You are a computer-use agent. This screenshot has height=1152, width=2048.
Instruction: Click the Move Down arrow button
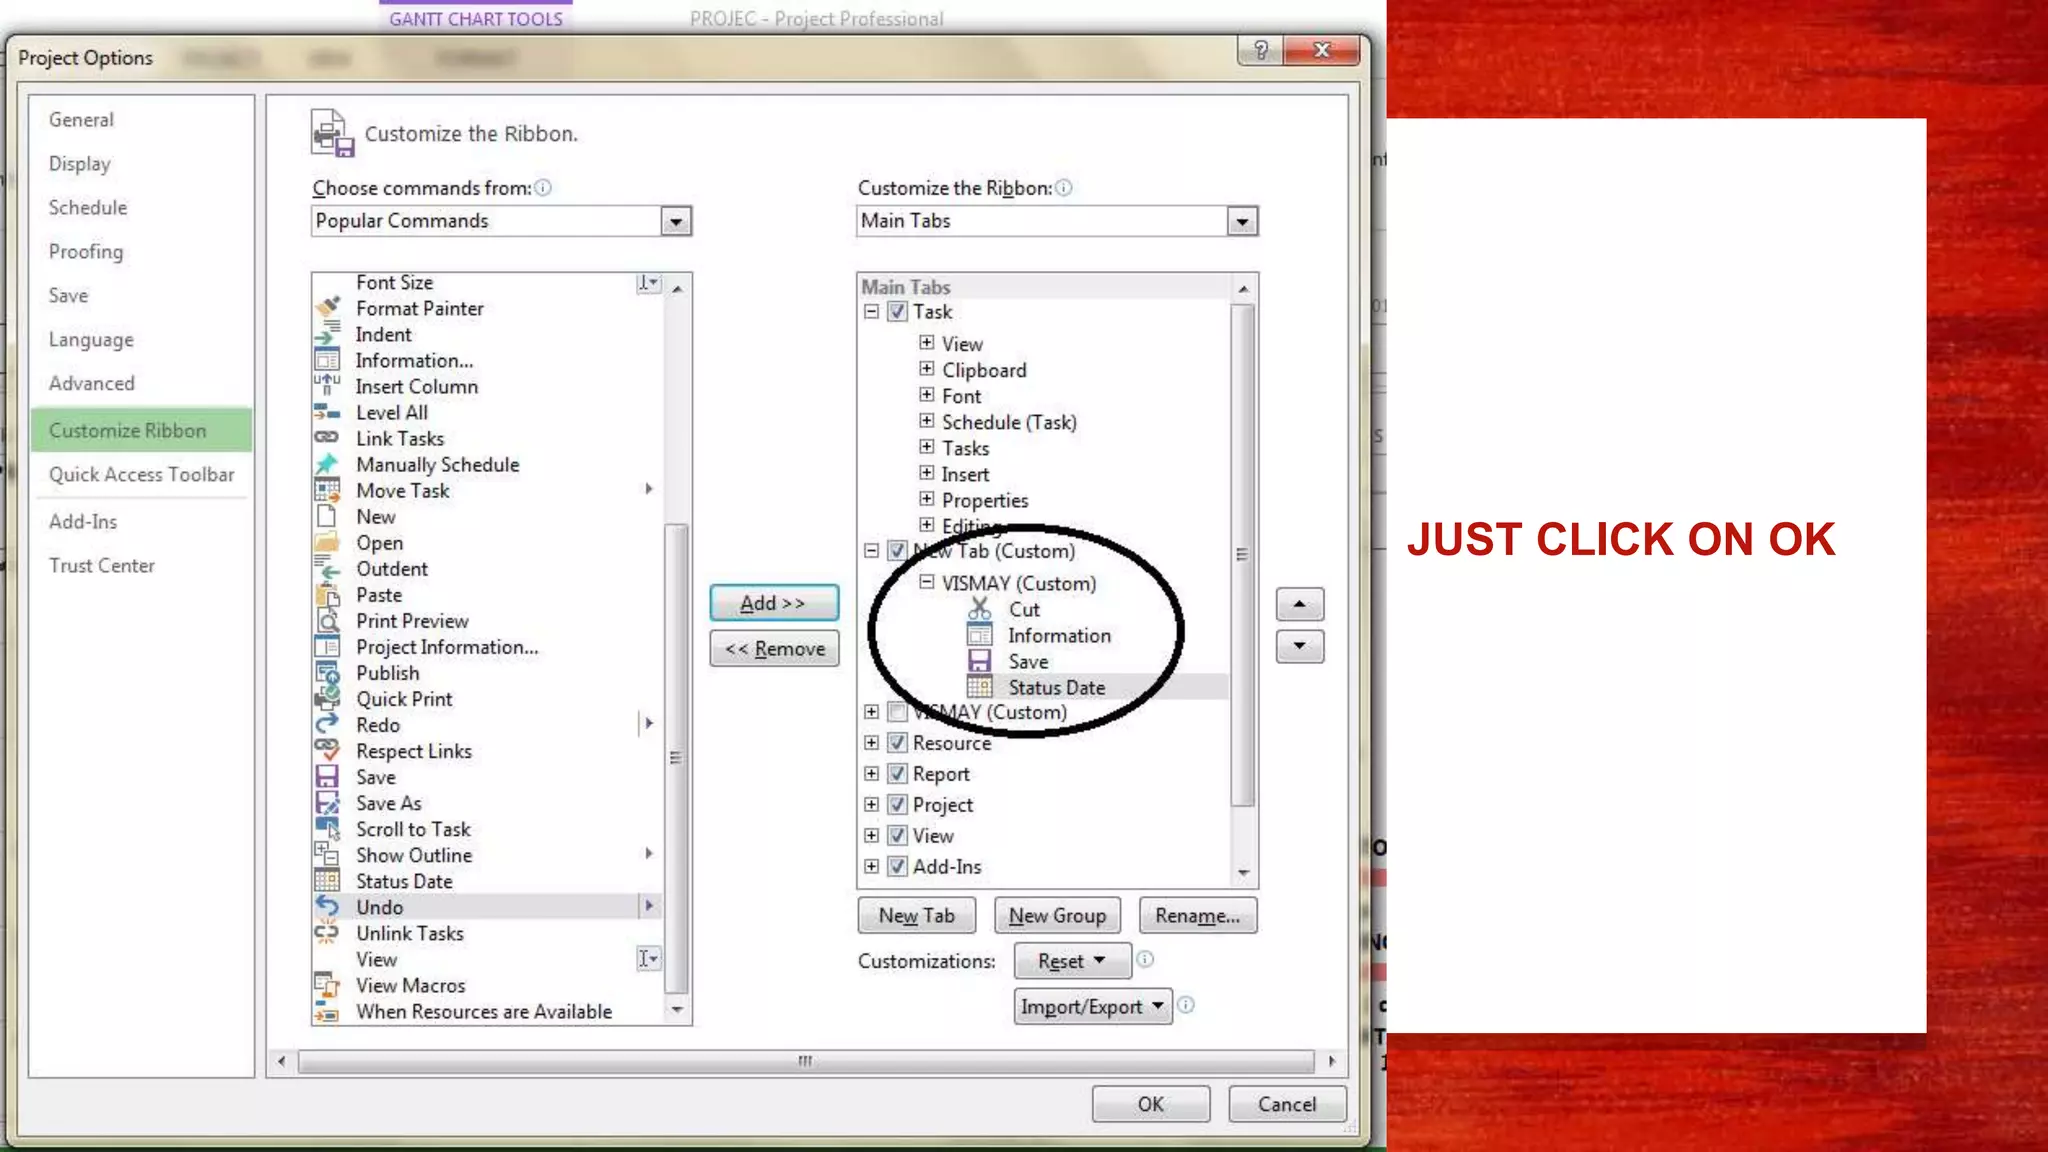pyautogui.click(x=1299, y=646)
